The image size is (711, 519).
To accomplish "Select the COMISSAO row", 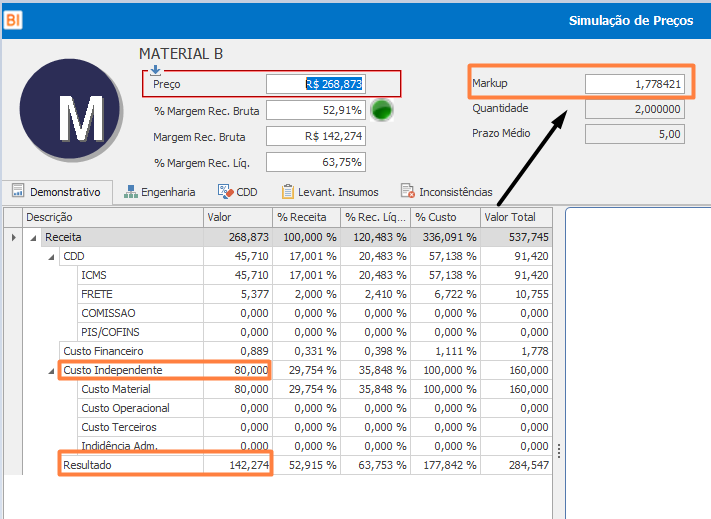I will (x=315, y=313).
